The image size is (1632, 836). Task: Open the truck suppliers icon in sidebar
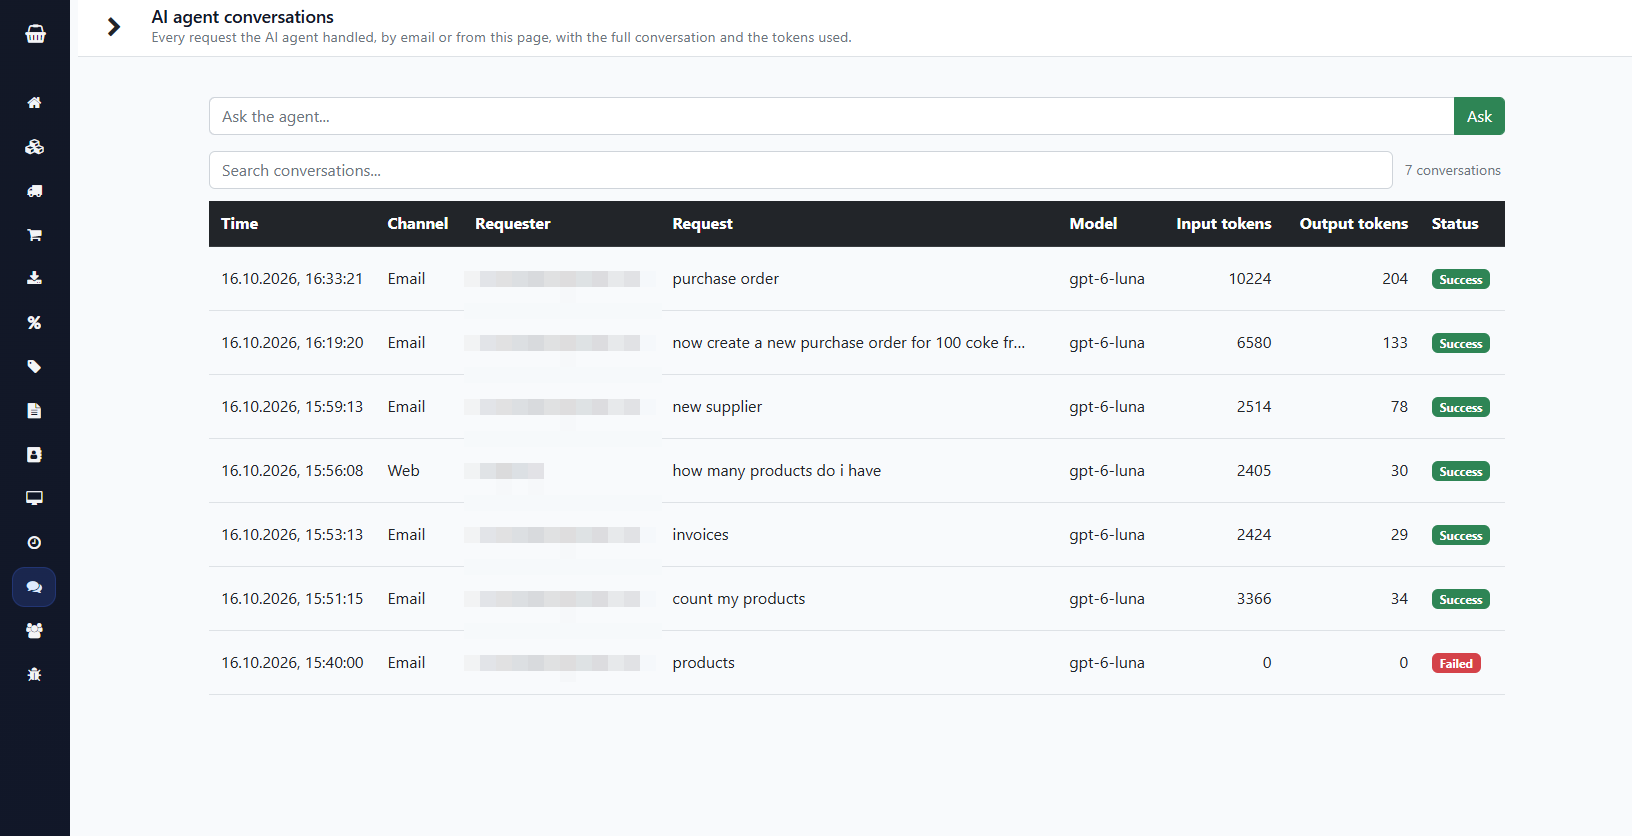pos(34,191)
